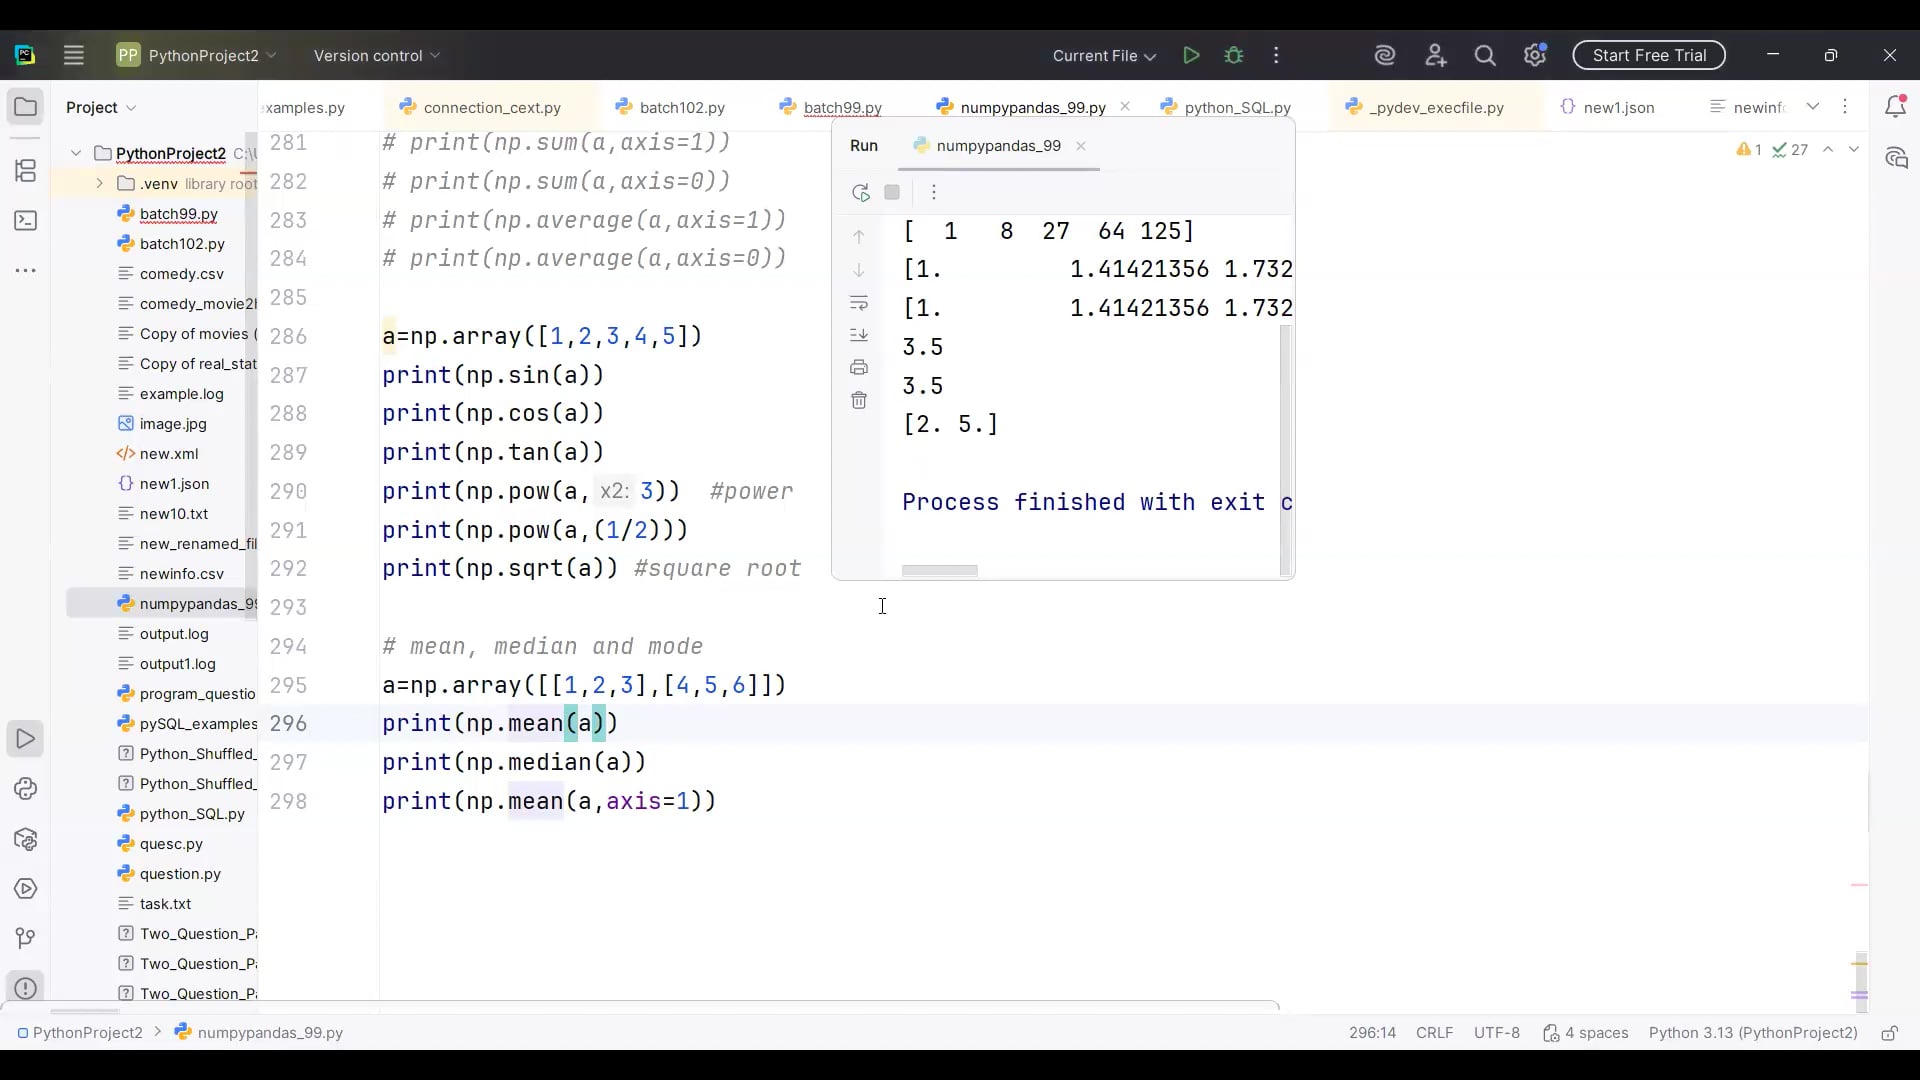Switch to python_SQL.py editor tab
Viewport: 1920px width, 1080px height.
point(1225,107)
